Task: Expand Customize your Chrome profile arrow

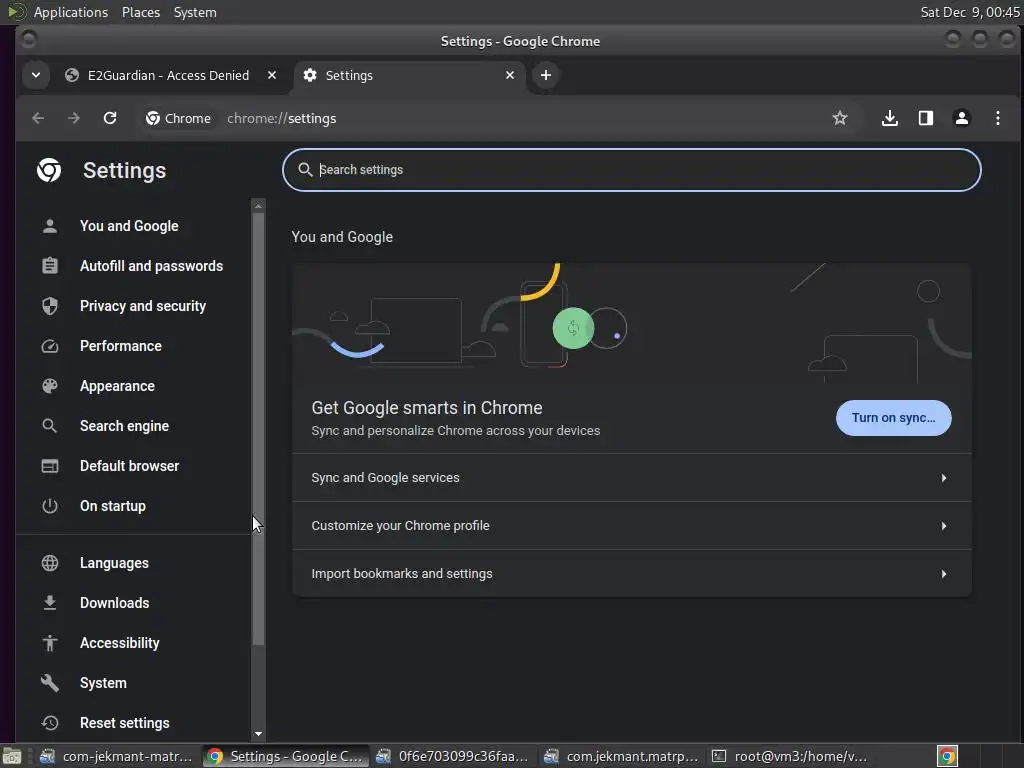Action: tap(944, 526)
